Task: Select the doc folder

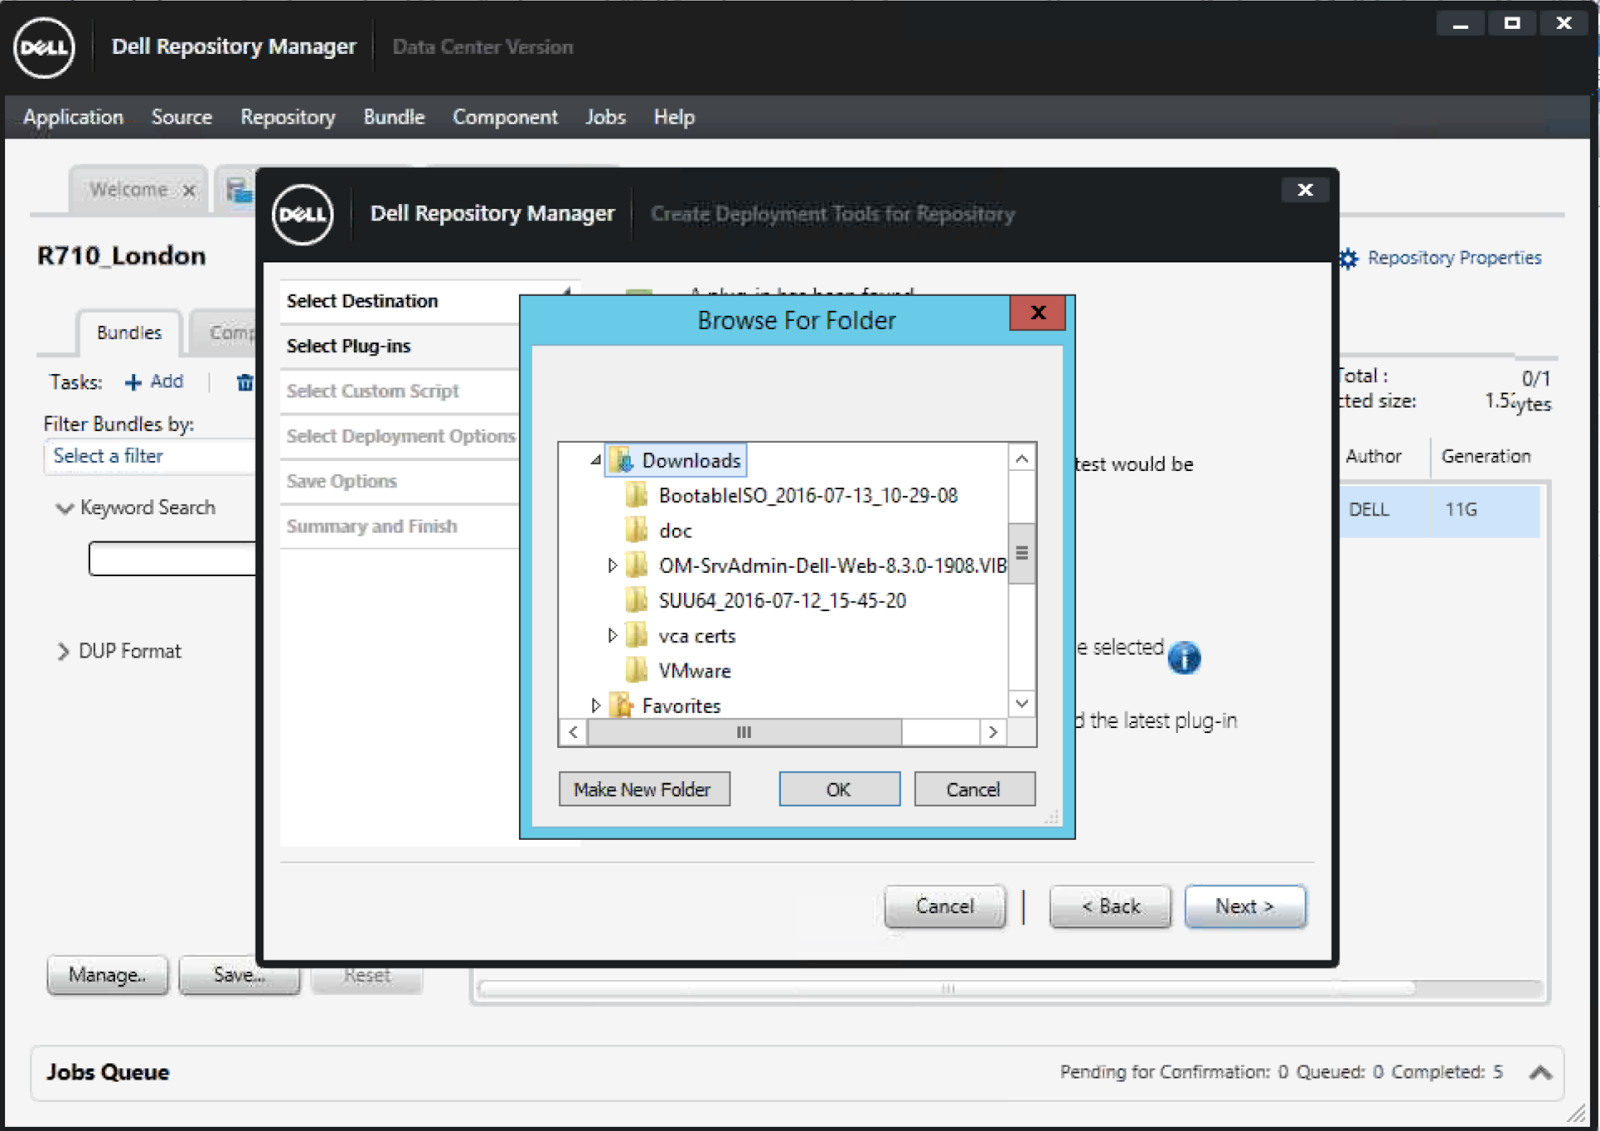Action: pos(675,530)
